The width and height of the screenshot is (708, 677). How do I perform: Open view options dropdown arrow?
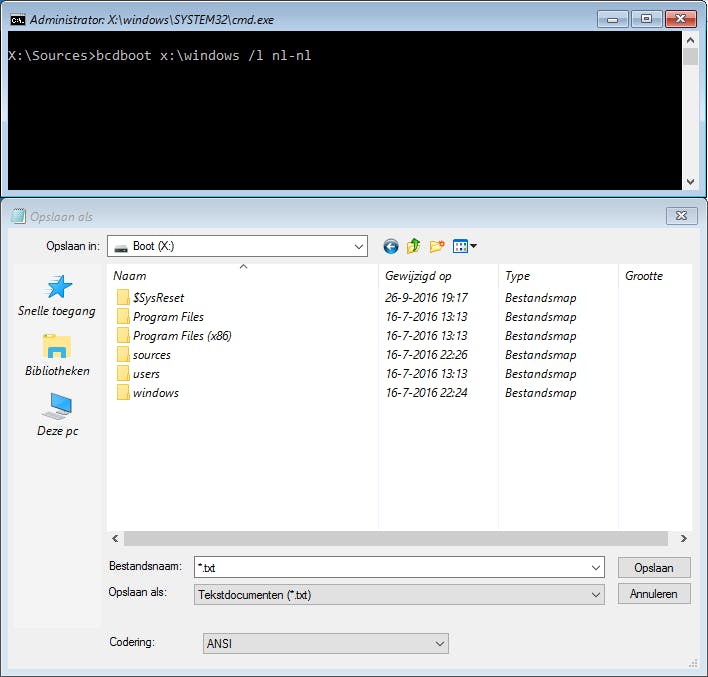(x=473, y=246)
